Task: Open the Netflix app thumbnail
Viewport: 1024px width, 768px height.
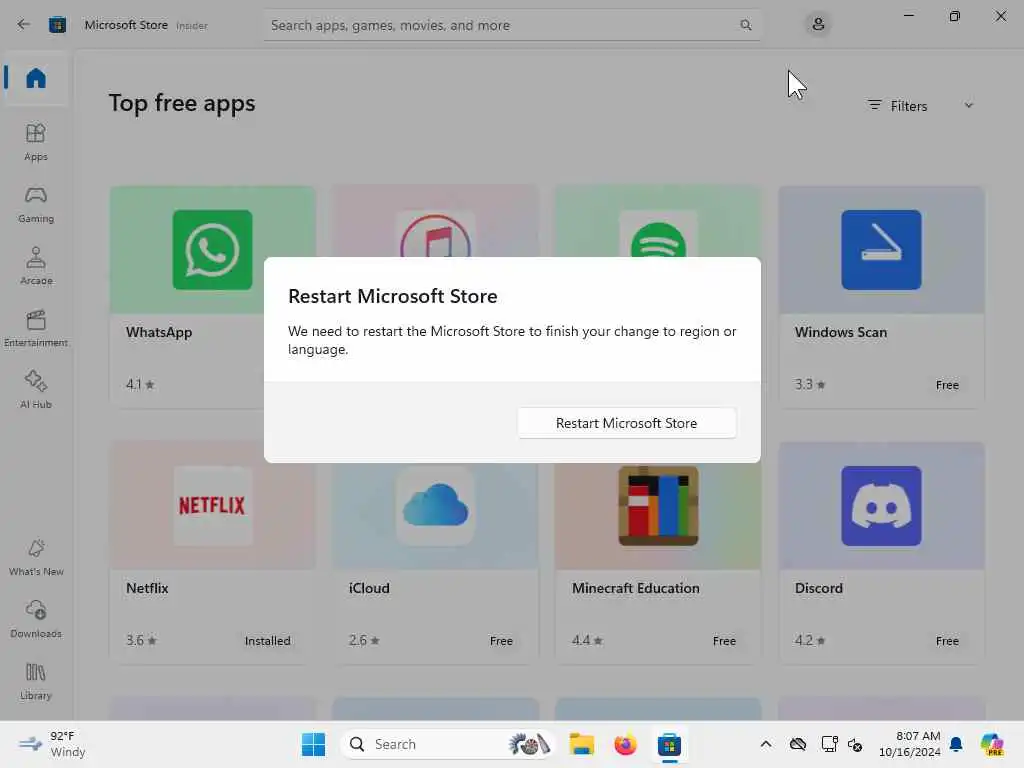Action: [x=212, y=505]
